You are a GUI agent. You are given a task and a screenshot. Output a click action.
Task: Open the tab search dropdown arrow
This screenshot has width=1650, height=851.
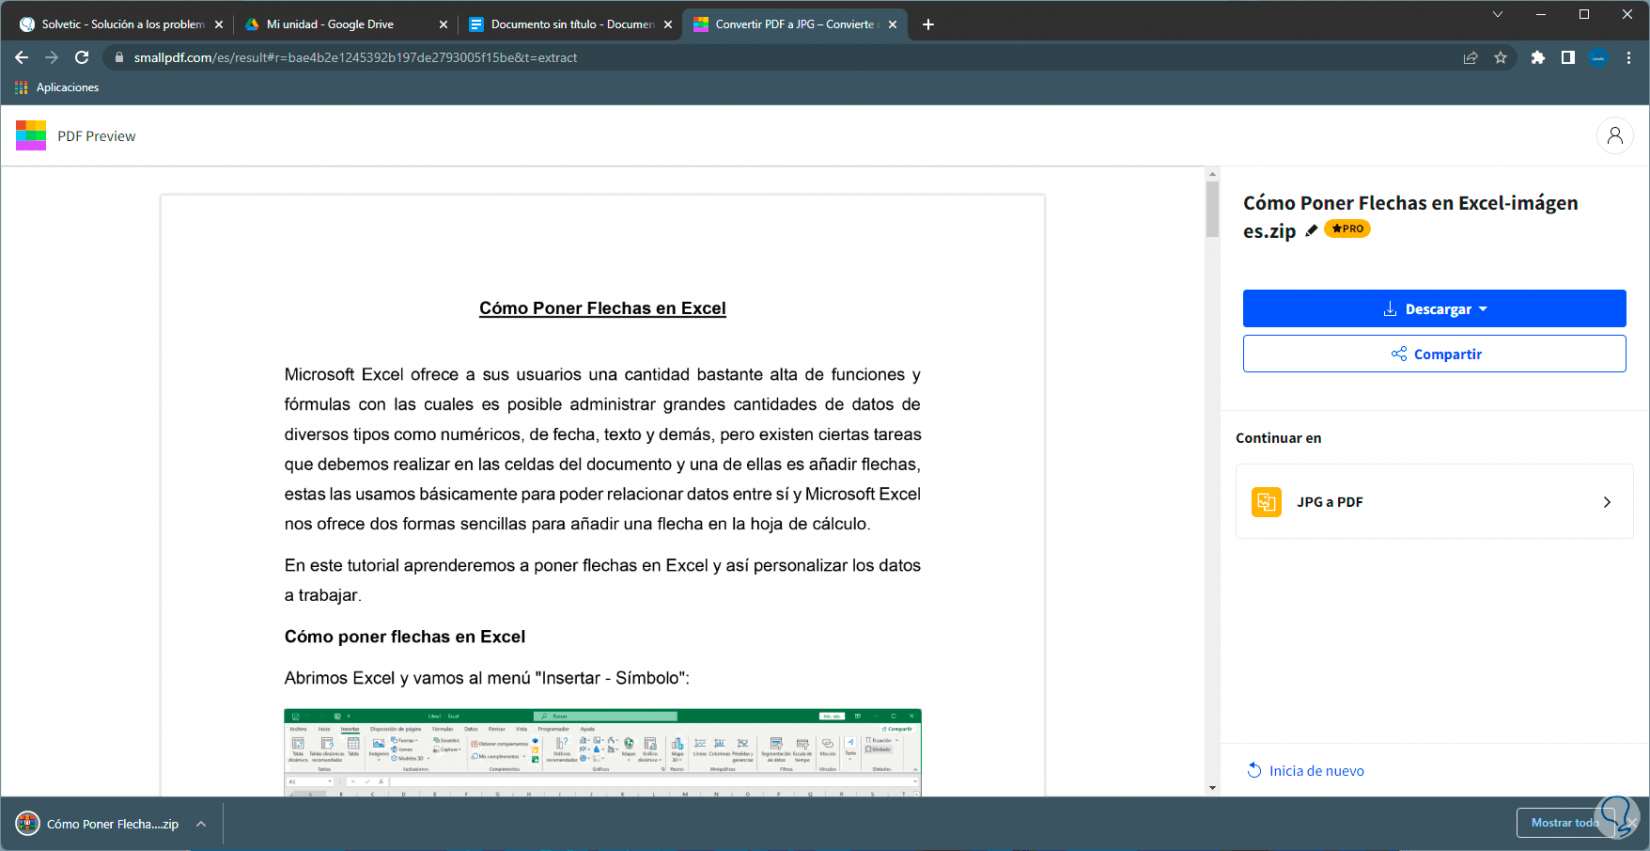[x=1497, y=14]
